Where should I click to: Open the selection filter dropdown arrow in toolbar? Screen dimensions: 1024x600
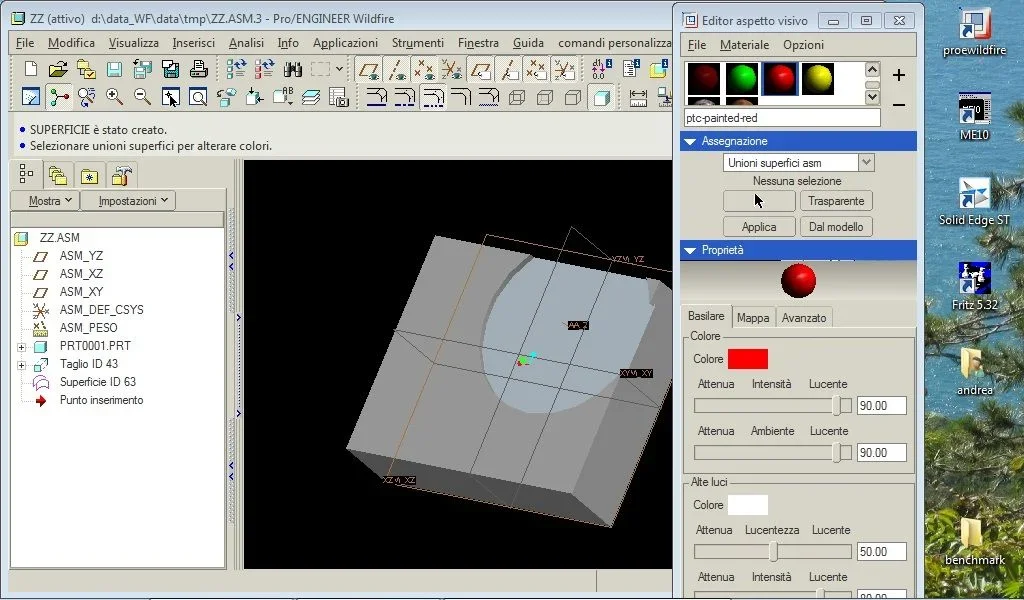point(340,69)
